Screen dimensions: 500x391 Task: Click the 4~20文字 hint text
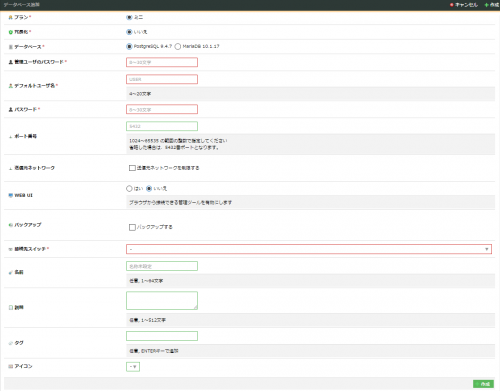click(x=140, y=94)
